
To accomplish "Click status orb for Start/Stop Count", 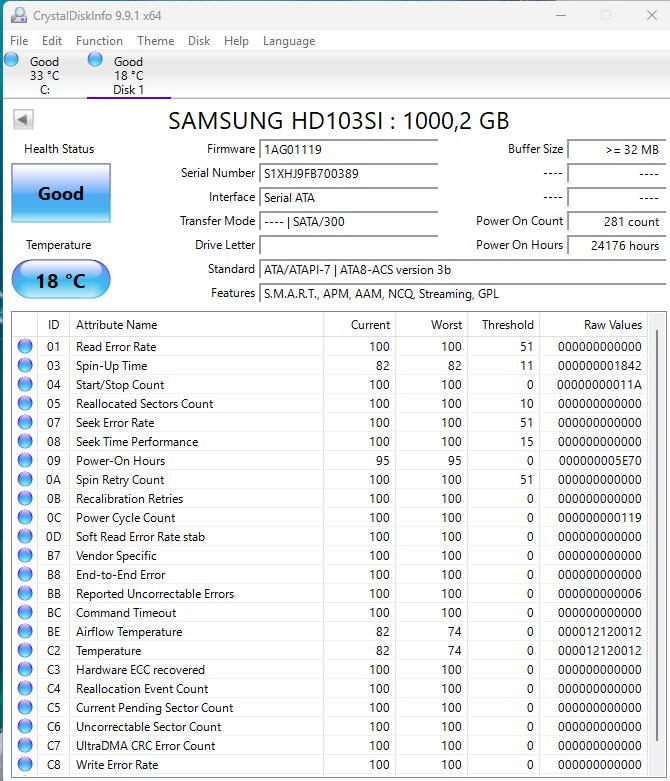I will click(25, 384).
